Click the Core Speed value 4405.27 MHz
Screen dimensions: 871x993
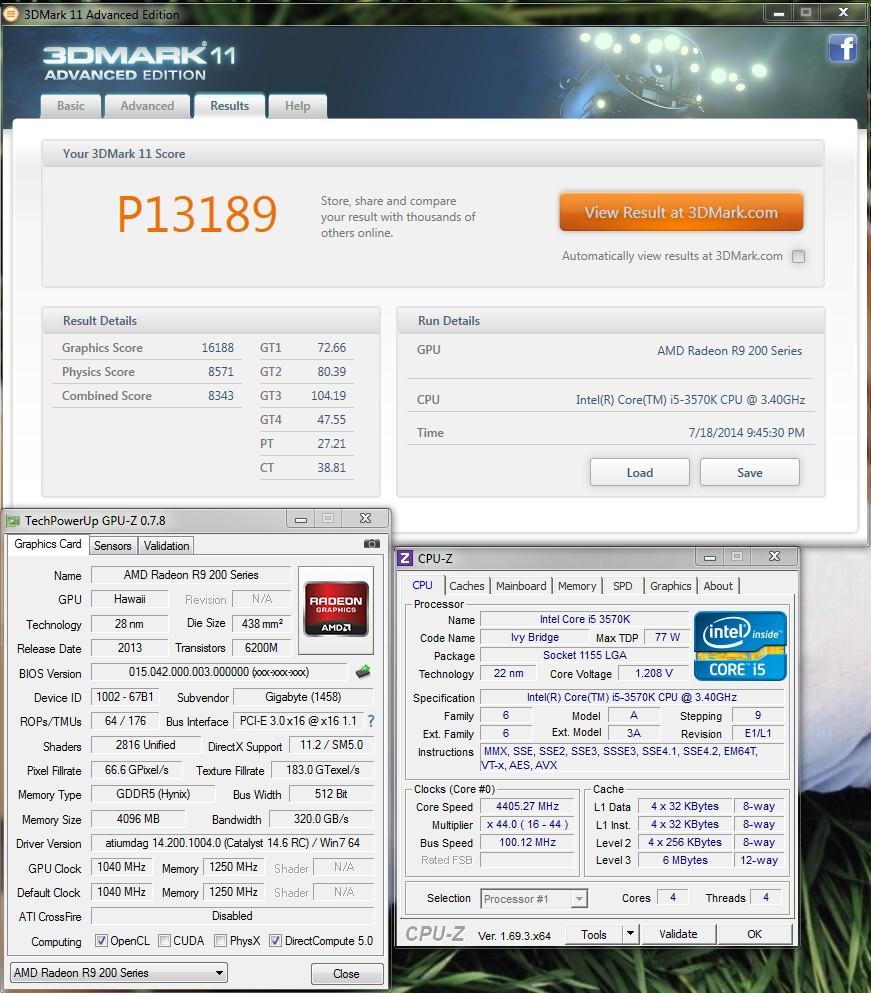tap(527, 806)
